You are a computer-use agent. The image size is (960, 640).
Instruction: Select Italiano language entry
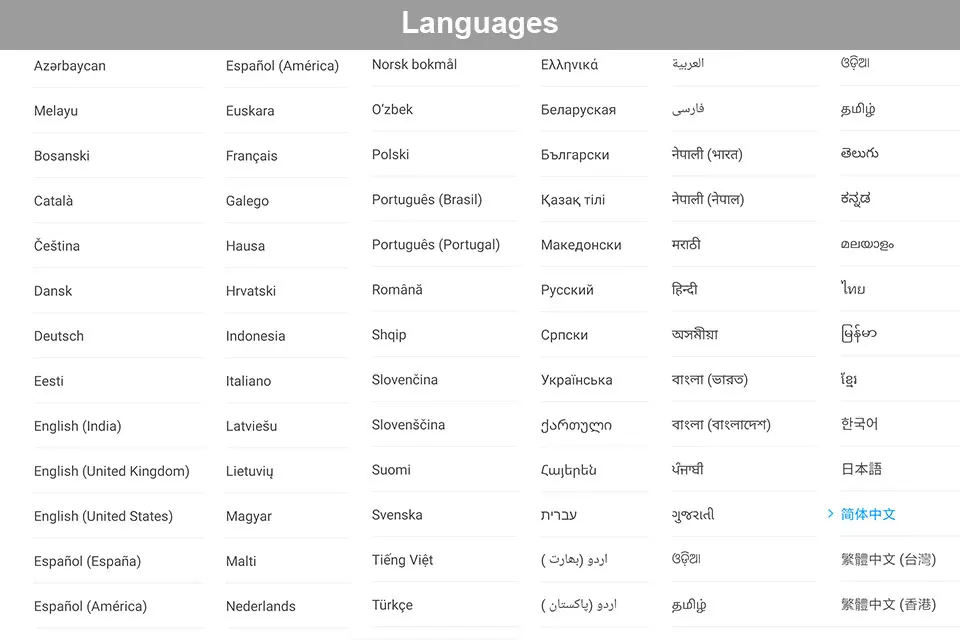pyautogui.click(x=249, y=381)
